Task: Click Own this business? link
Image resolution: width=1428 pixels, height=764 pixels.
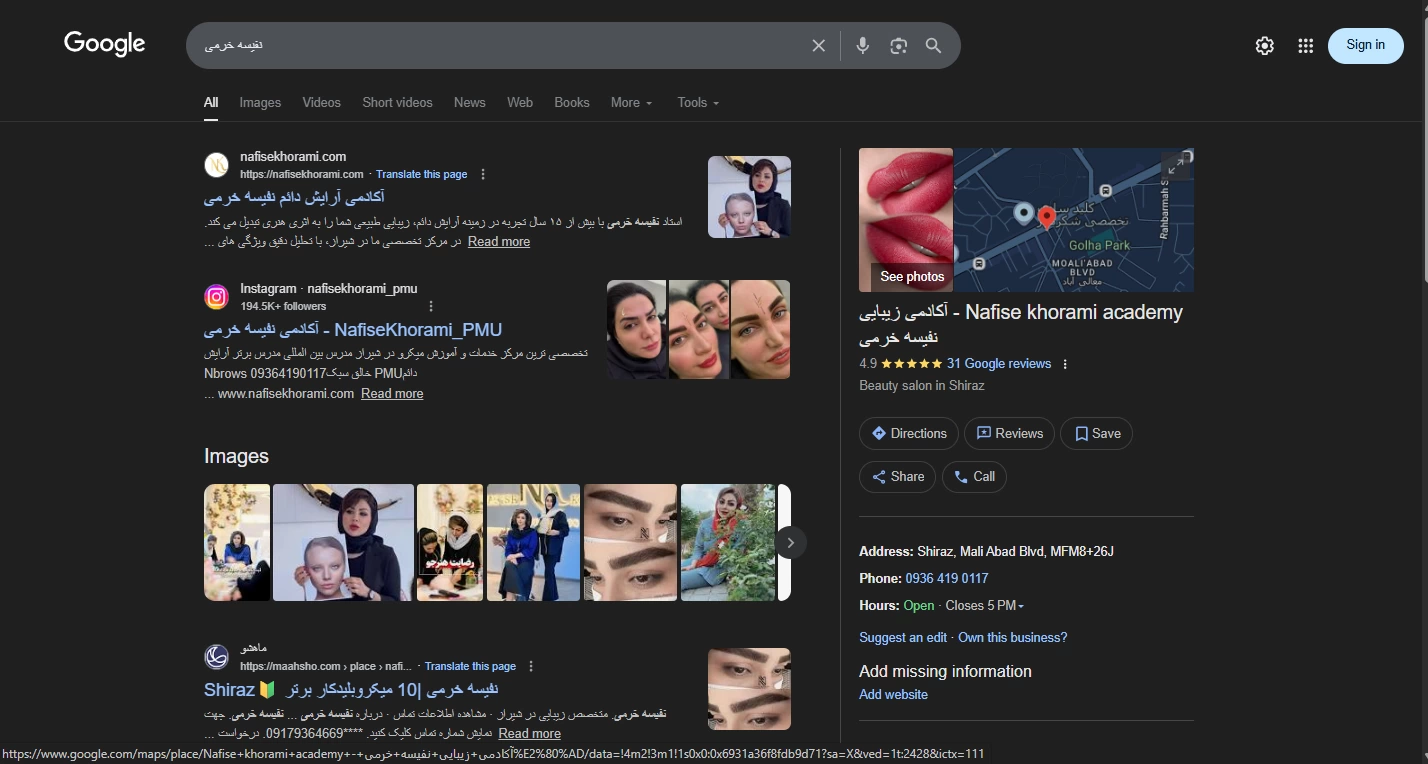Action: 1013,637
